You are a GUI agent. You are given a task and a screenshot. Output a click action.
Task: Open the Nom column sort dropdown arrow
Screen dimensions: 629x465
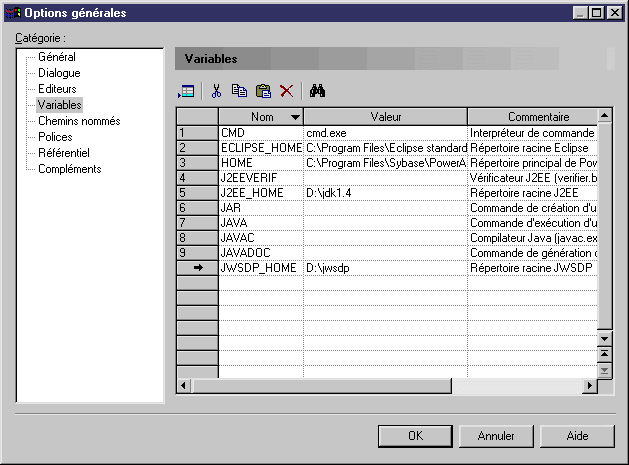294,117
